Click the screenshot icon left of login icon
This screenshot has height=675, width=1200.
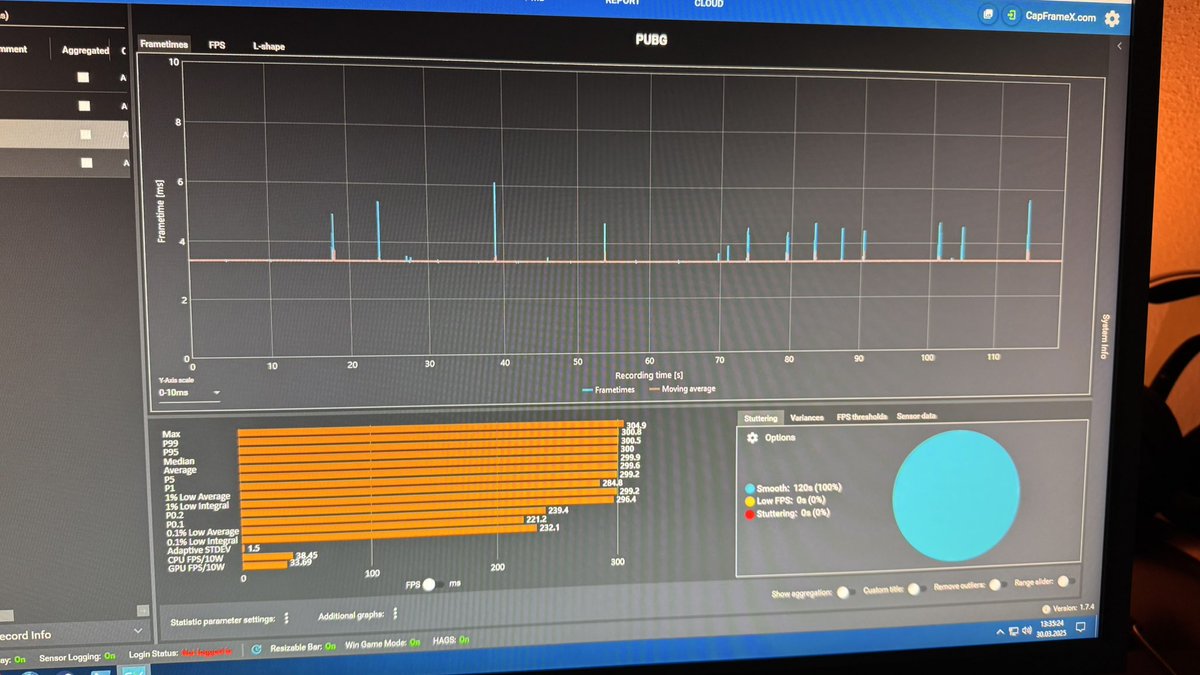click(988, 15)
